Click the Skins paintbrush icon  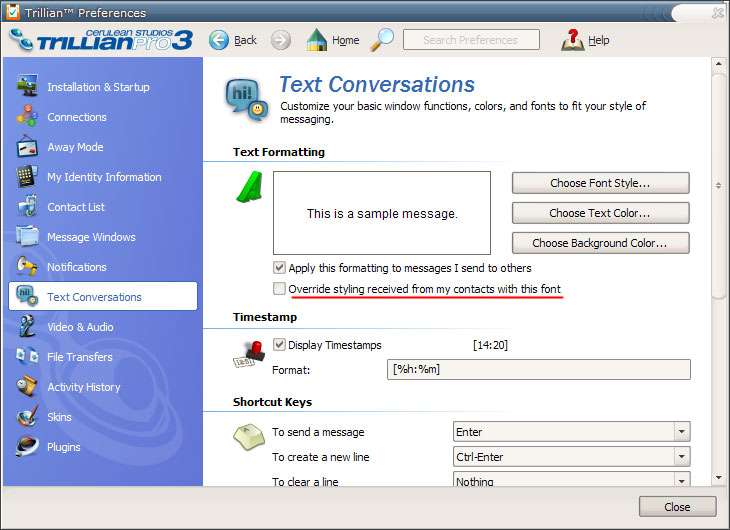tap(27, 416)
